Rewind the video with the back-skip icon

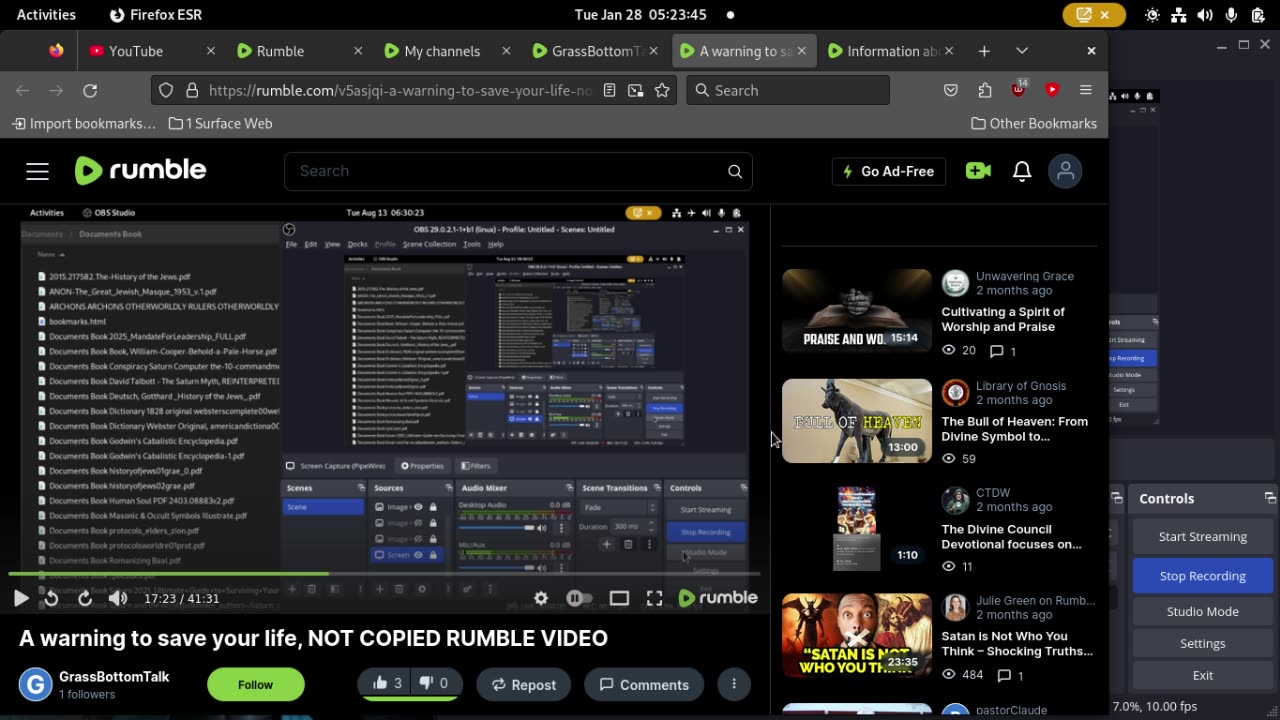51,598
